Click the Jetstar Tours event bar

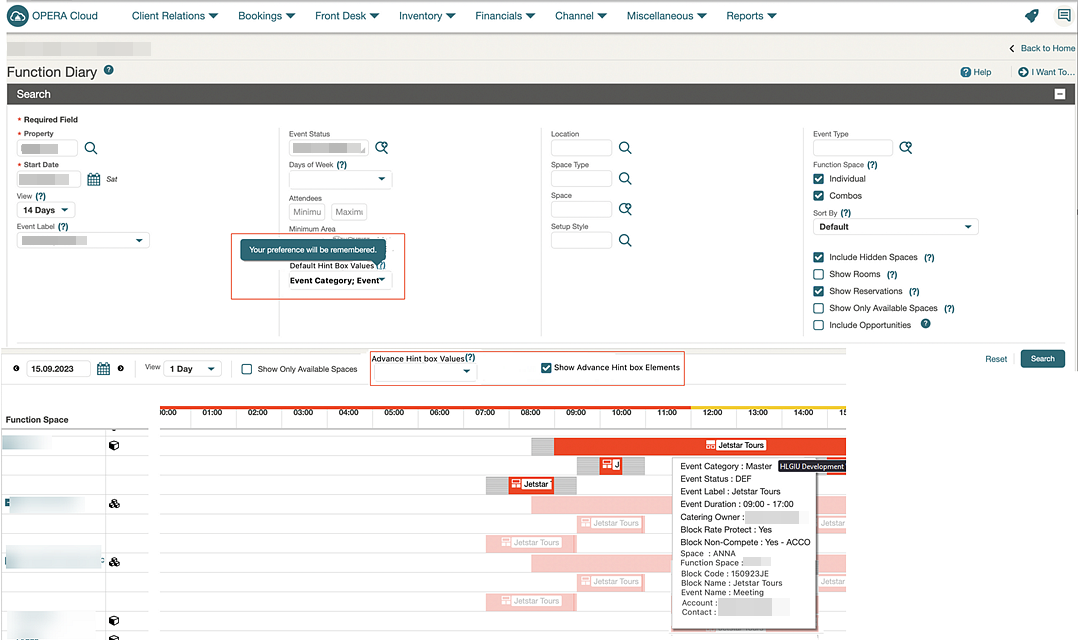(699, 445)
